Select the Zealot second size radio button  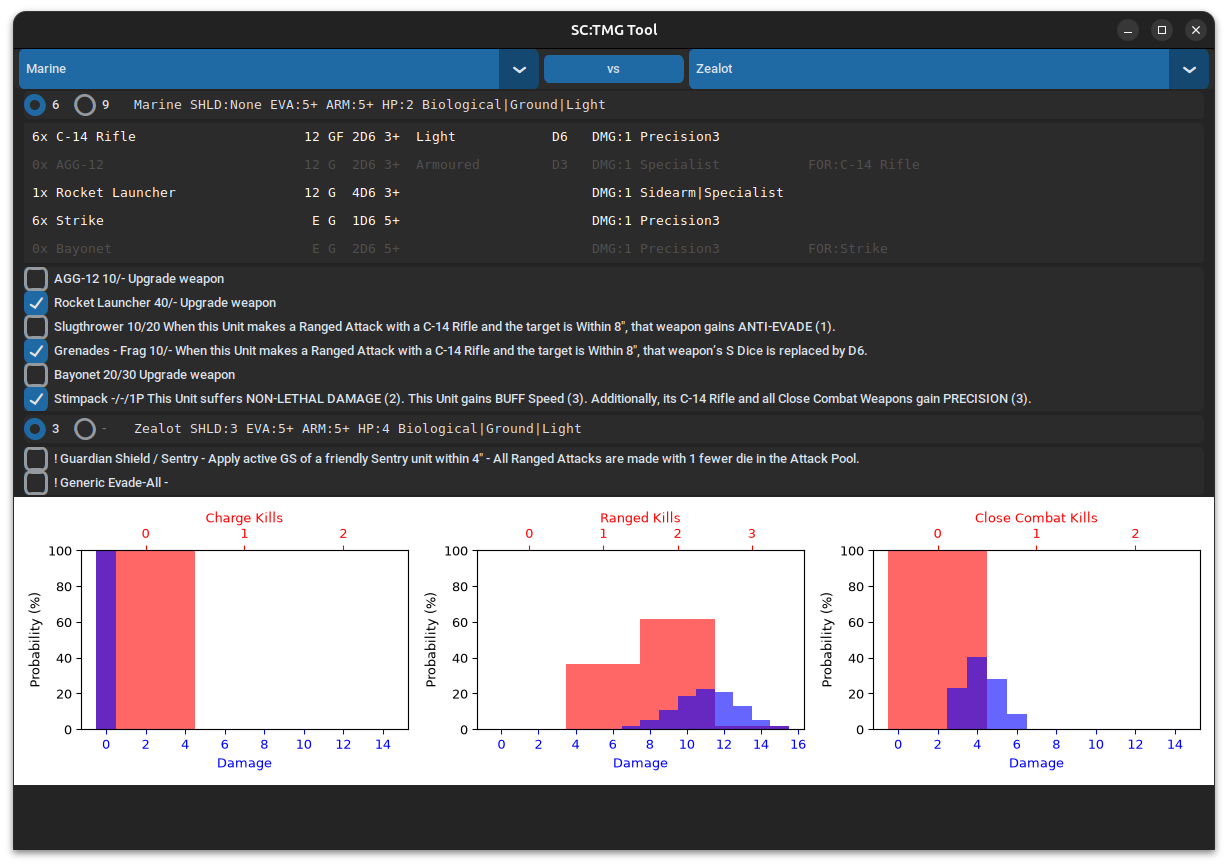(85, 429)
